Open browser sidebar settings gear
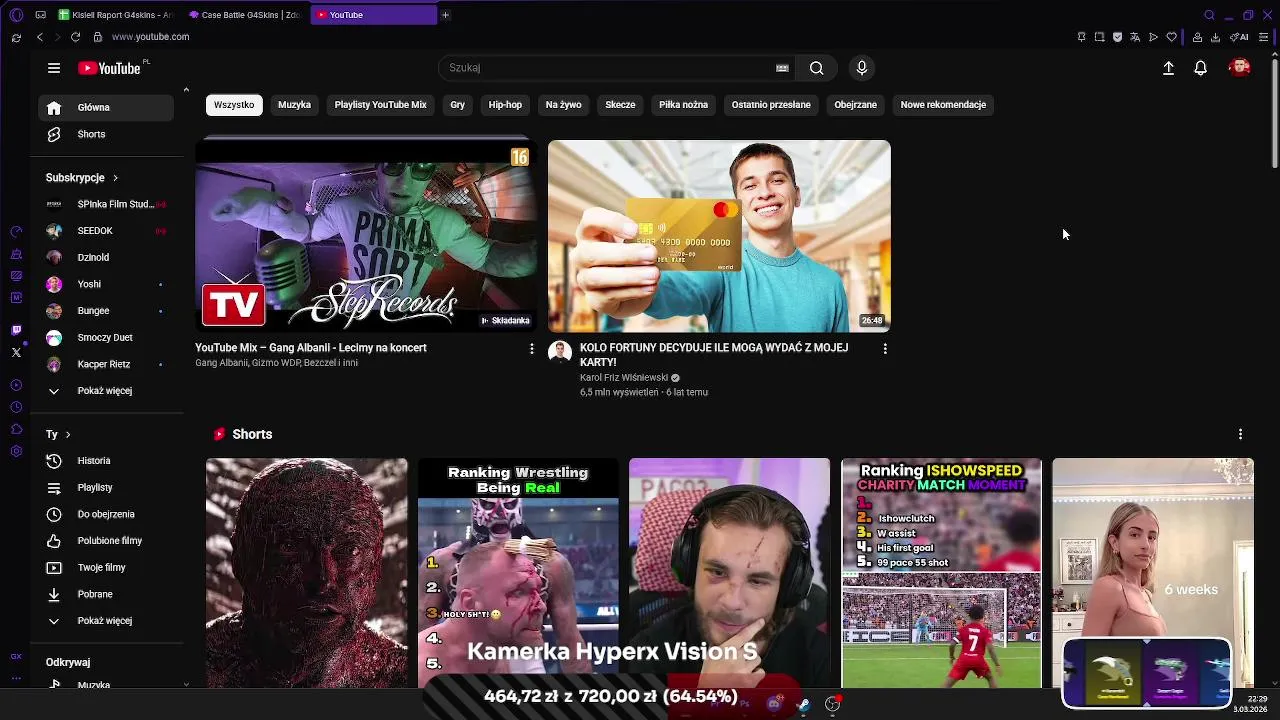Screen dimensions: 1280x720 pyautogui.click(x=16, y=451)
